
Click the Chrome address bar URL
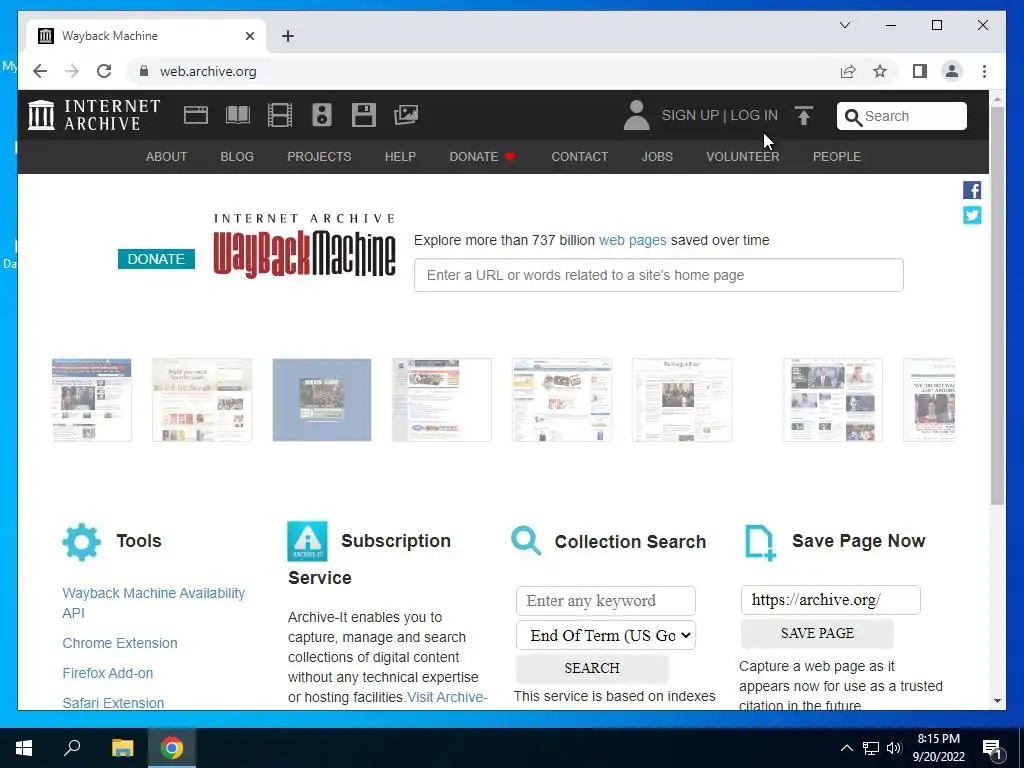[x=208, y=71]
